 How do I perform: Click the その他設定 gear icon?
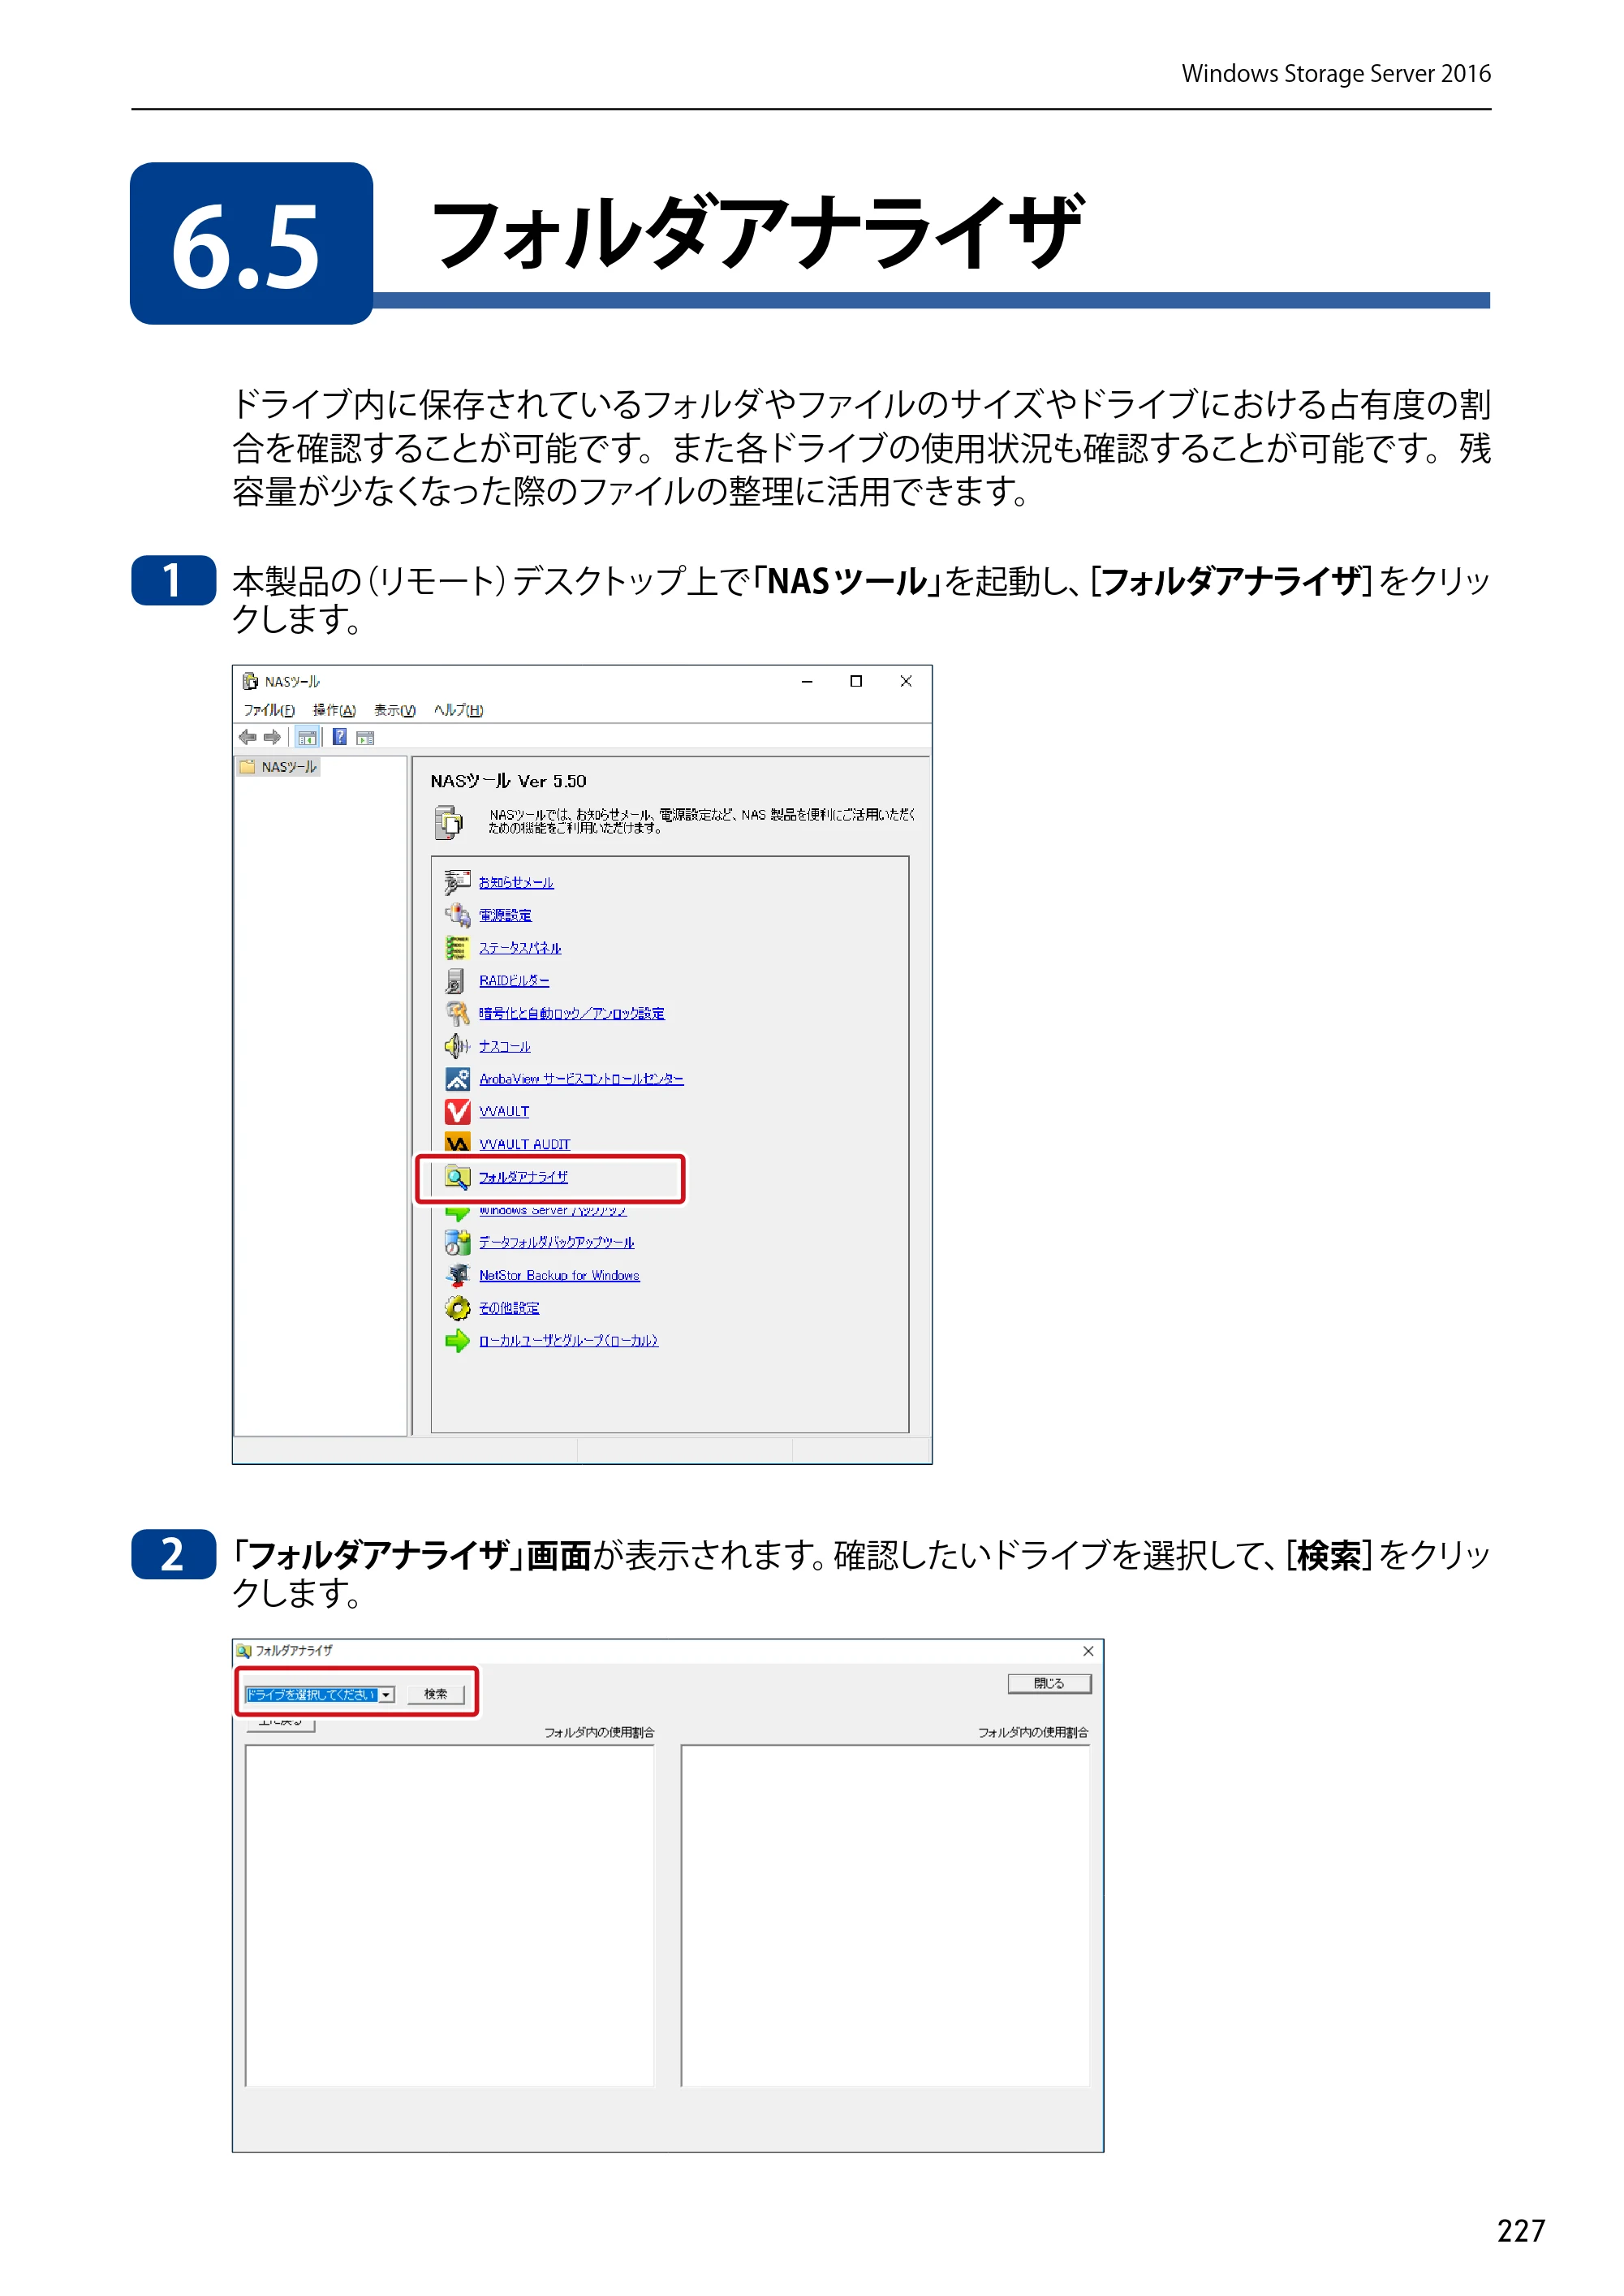(x=457, y=1308)
